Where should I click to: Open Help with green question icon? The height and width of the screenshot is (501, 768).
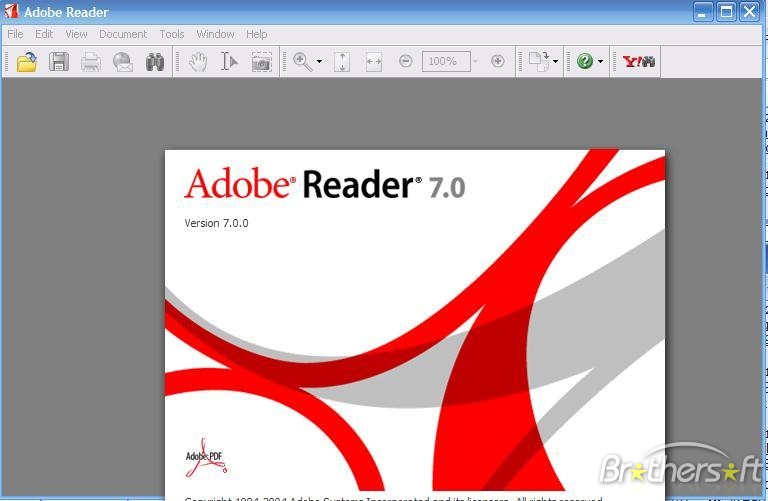click(x=585, y=61)
